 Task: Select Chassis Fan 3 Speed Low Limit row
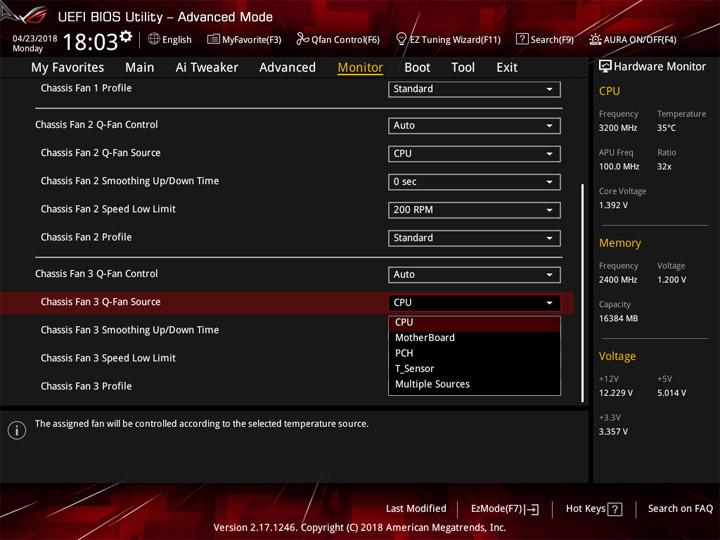click(108, 358)
